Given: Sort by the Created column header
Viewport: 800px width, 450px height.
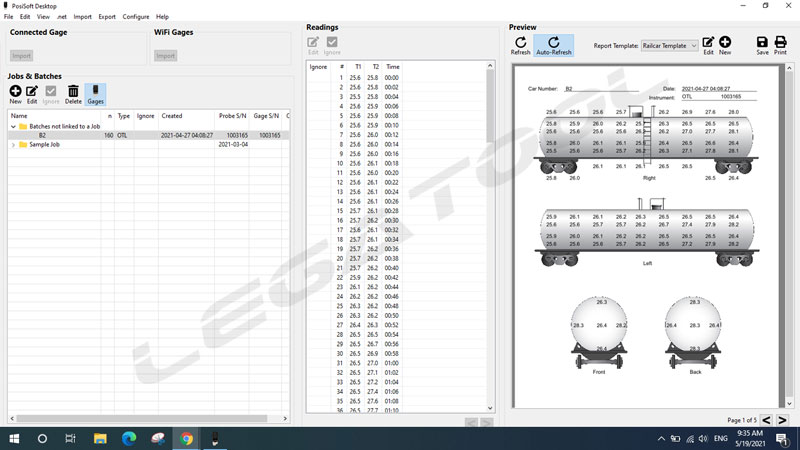Looking at the screenshot, I should pos(172,116).
